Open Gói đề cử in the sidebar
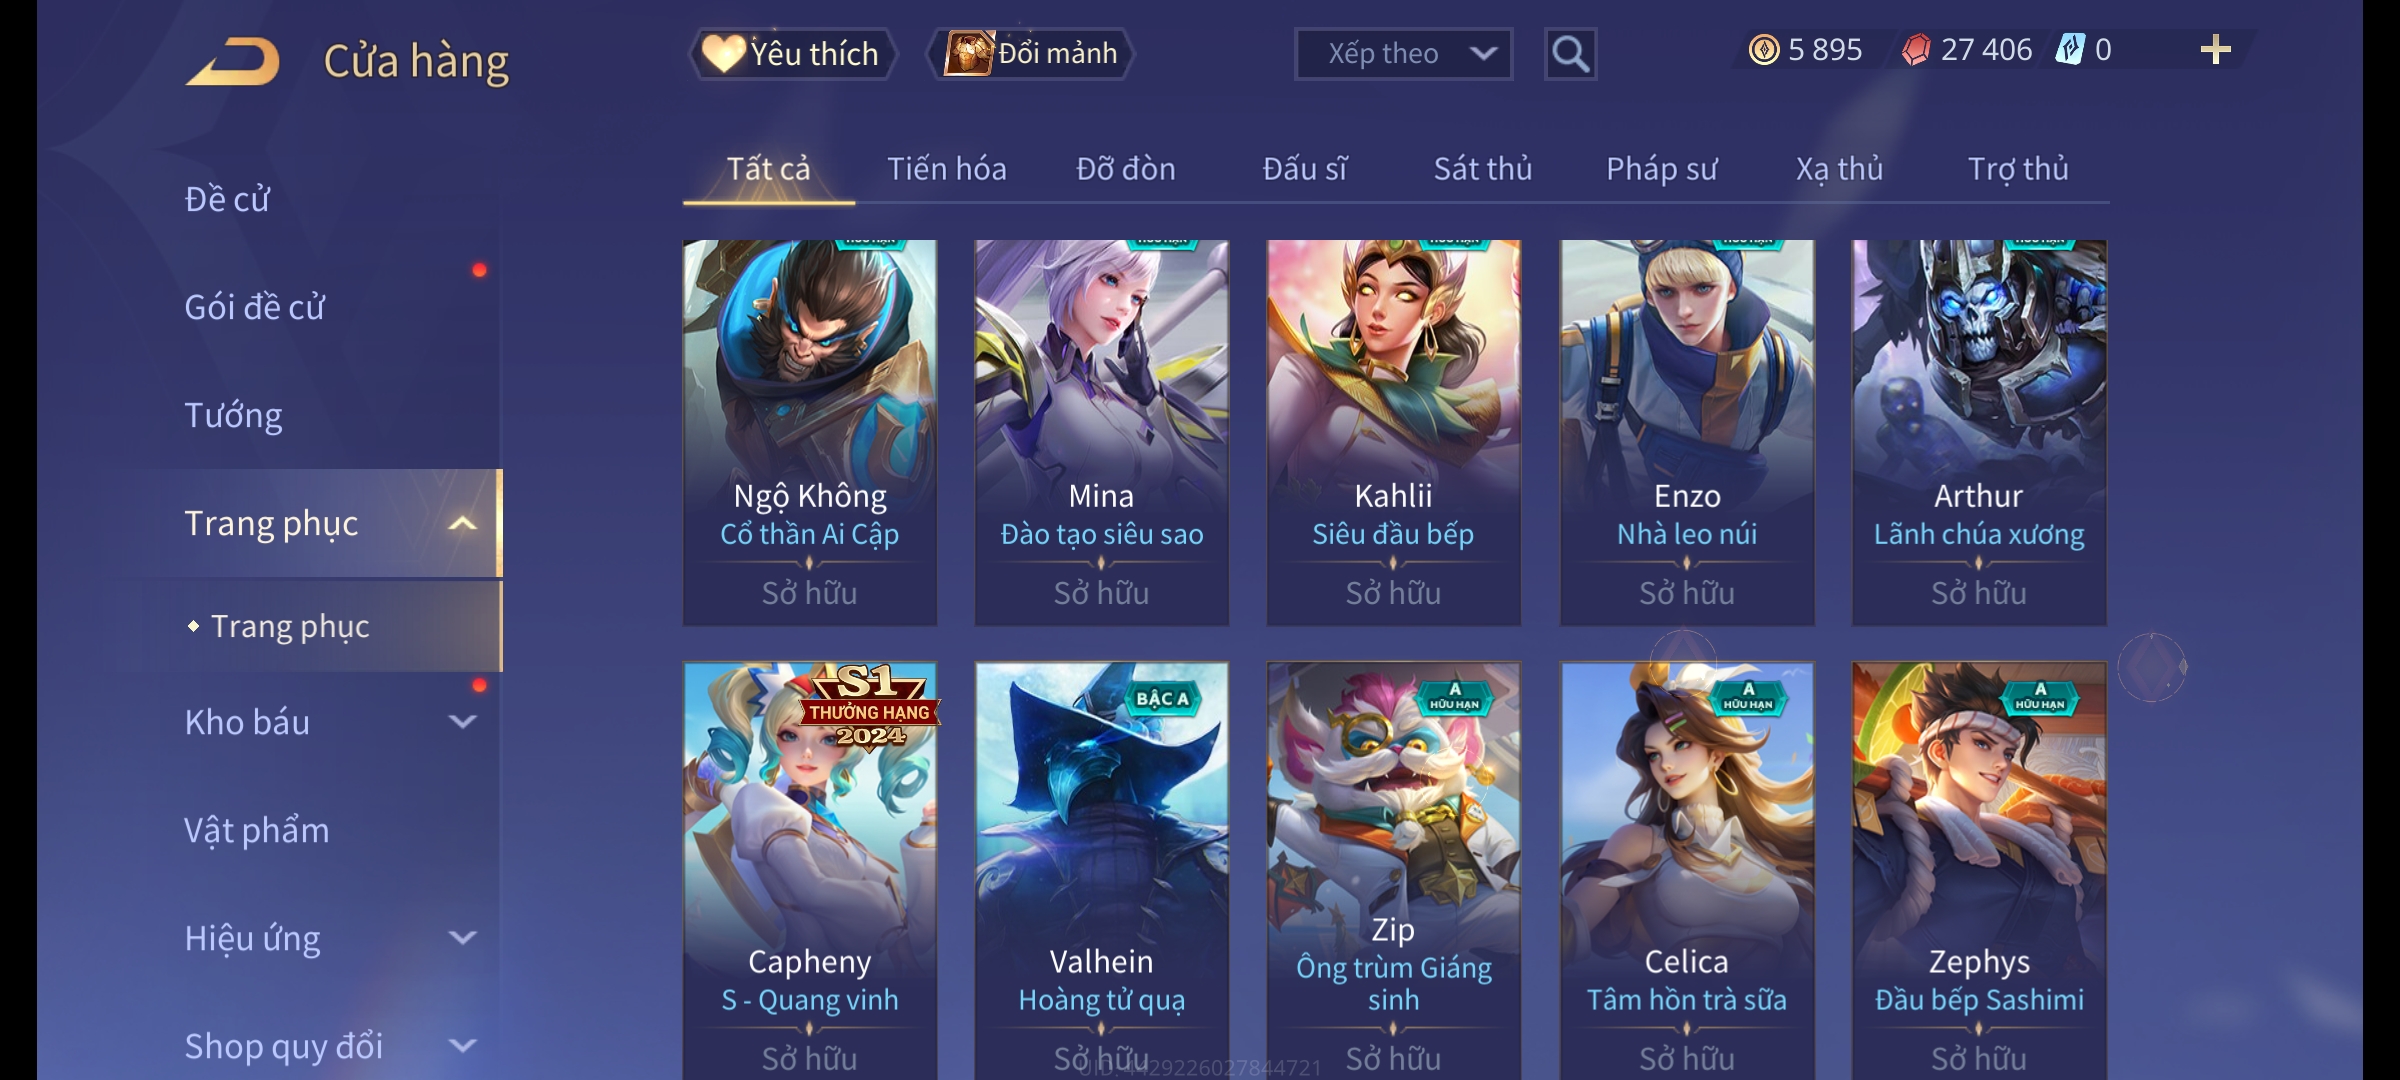 pos(254,307)
